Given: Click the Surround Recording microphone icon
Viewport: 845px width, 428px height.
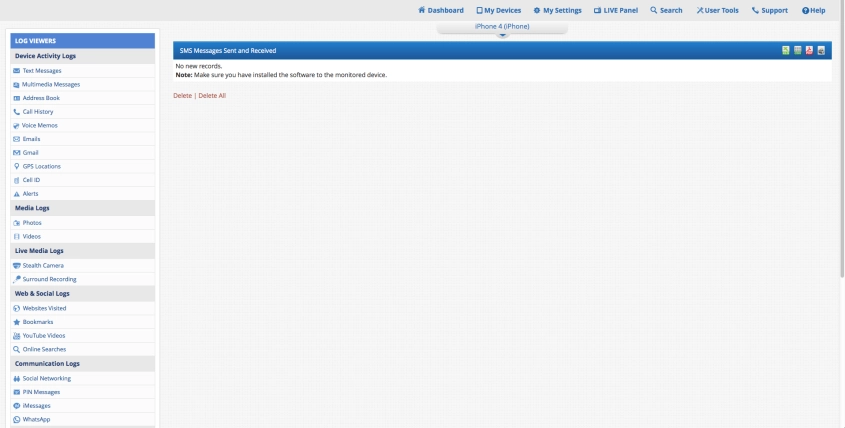Looking at the screenshot, I should point(17,279).
